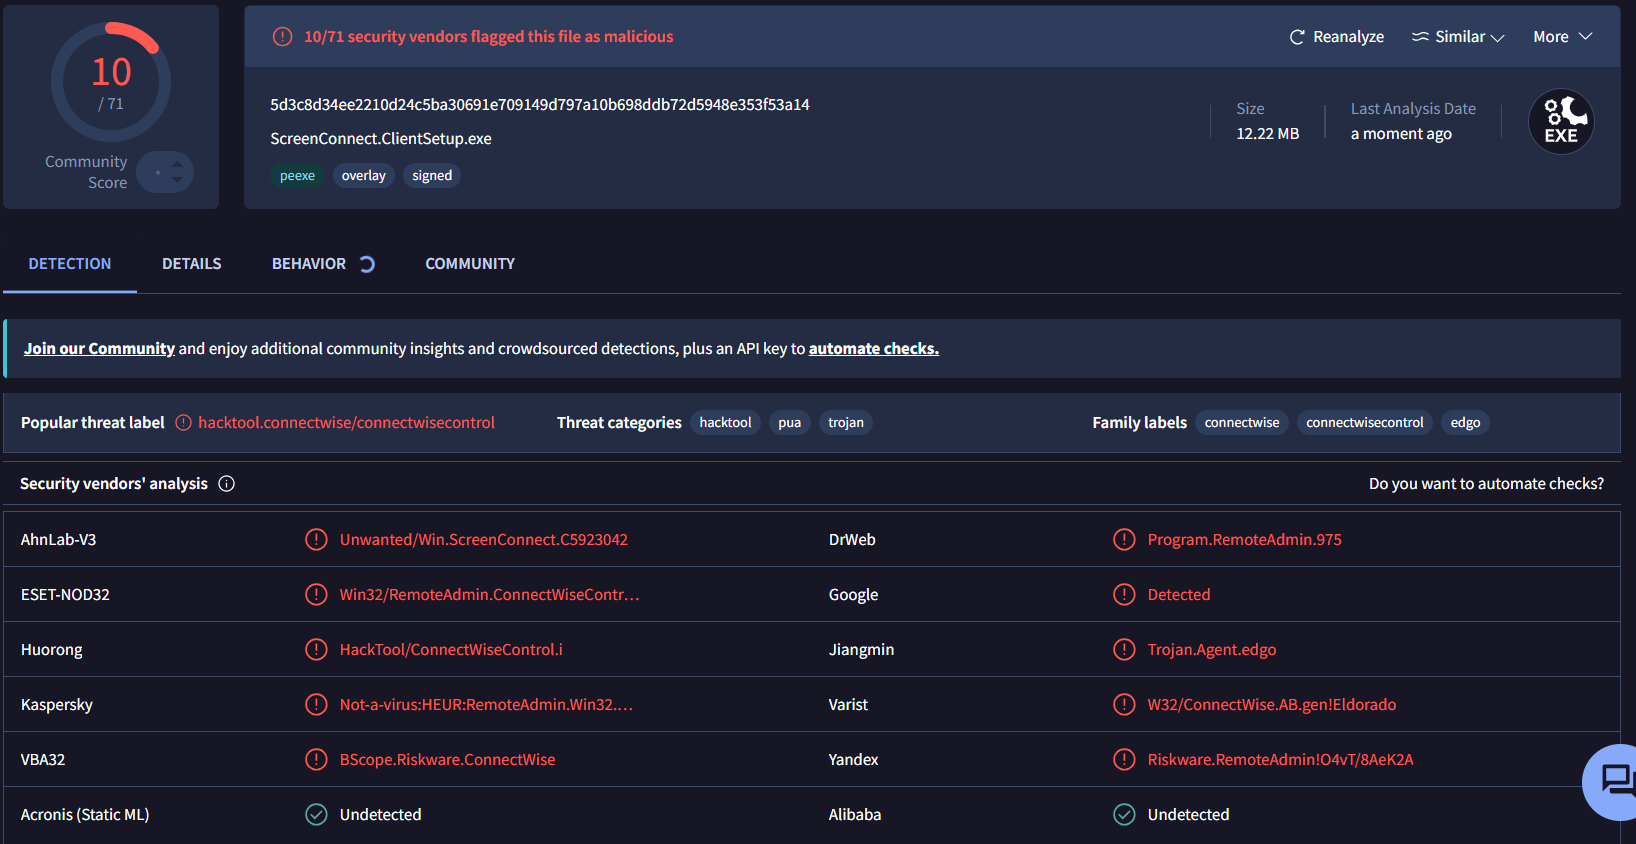Click the alert icon for the DrWeb detection

coord(1124,540)
